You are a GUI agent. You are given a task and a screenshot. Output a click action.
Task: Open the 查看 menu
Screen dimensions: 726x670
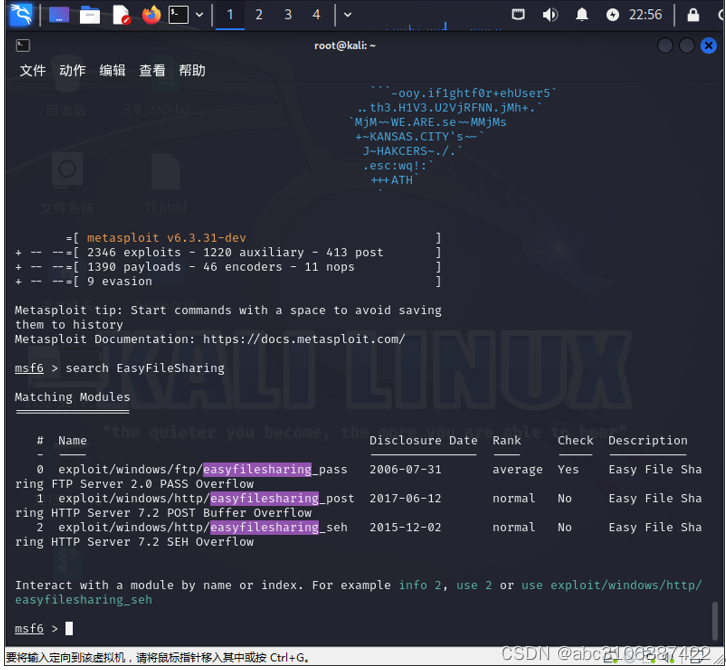pyautogui.click(x=152, y=70)
